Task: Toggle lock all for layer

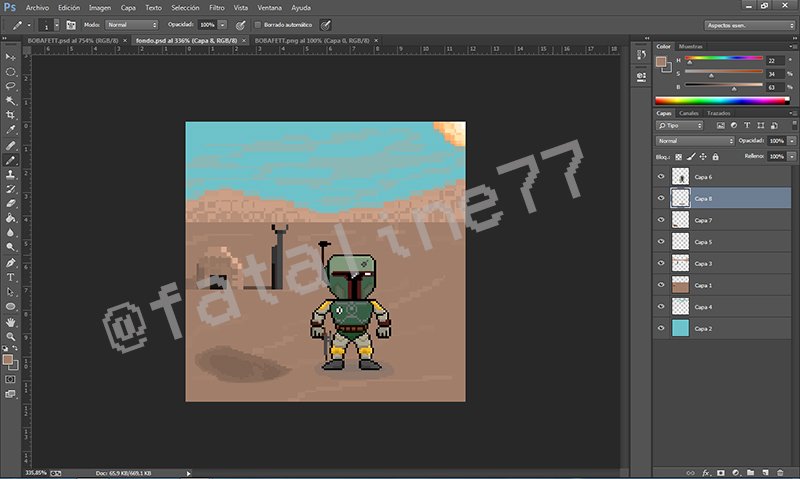Action: click(715, 157)
